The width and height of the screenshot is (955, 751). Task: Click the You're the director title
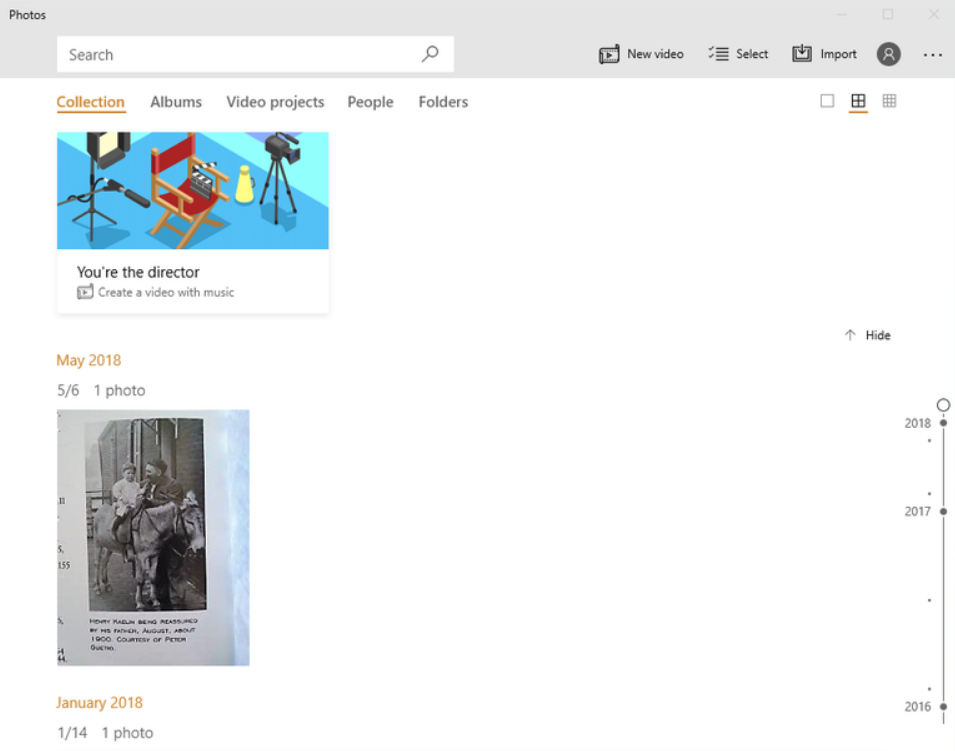pos(138,272)
